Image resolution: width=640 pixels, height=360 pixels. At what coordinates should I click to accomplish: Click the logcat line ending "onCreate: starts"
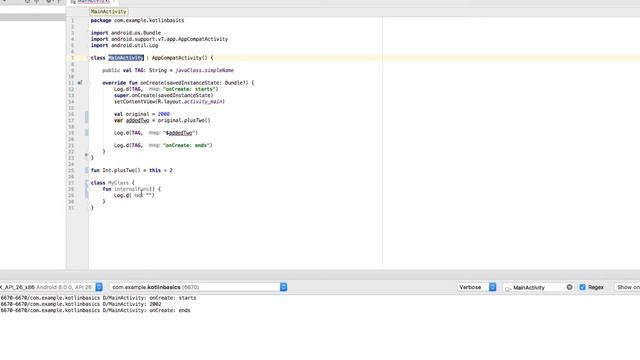[98, 298]
